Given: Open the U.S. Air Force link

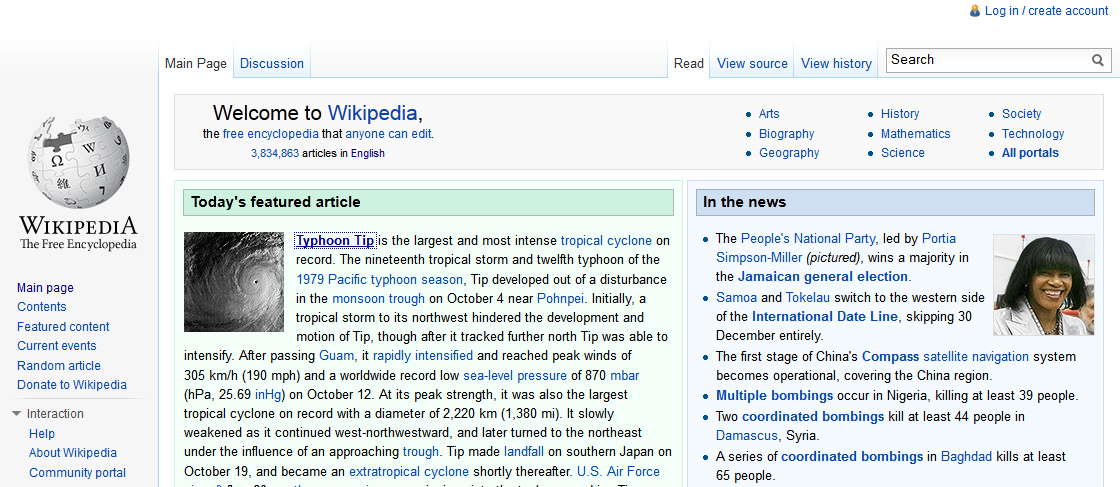Looking at the screenshot, I should tap(619, 471).
